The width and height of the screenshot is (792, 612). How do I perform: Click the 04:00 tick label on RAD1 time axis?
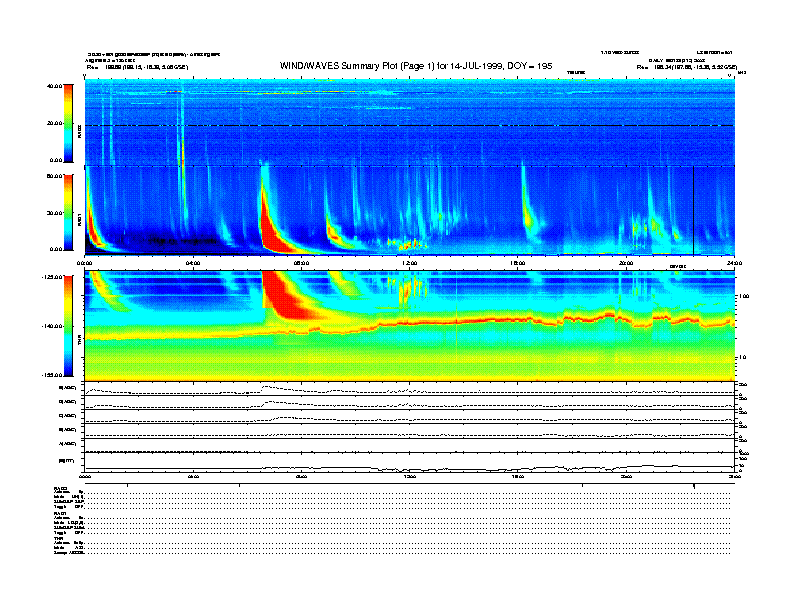pyautogui.click(x=193, y=263)
